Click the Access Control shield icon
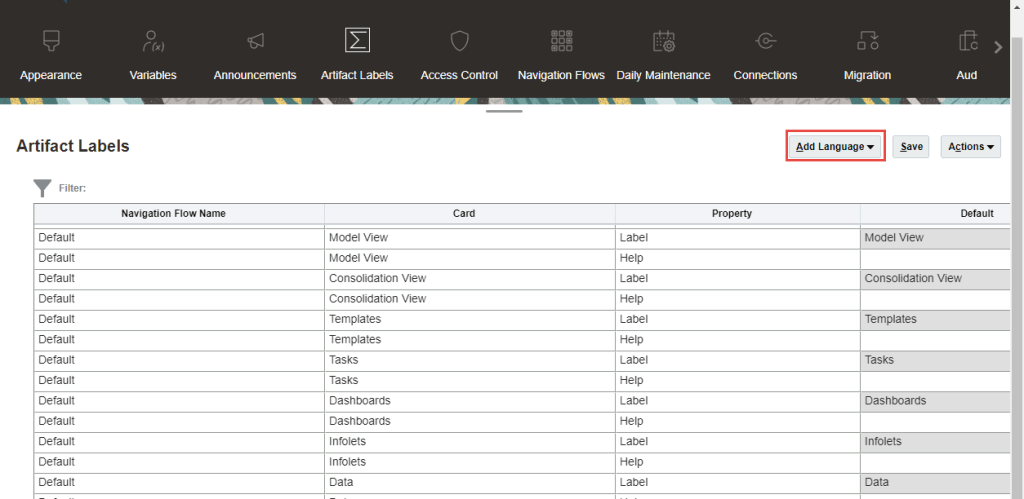This screenshot has width=1024, height=499. point(459,41)
